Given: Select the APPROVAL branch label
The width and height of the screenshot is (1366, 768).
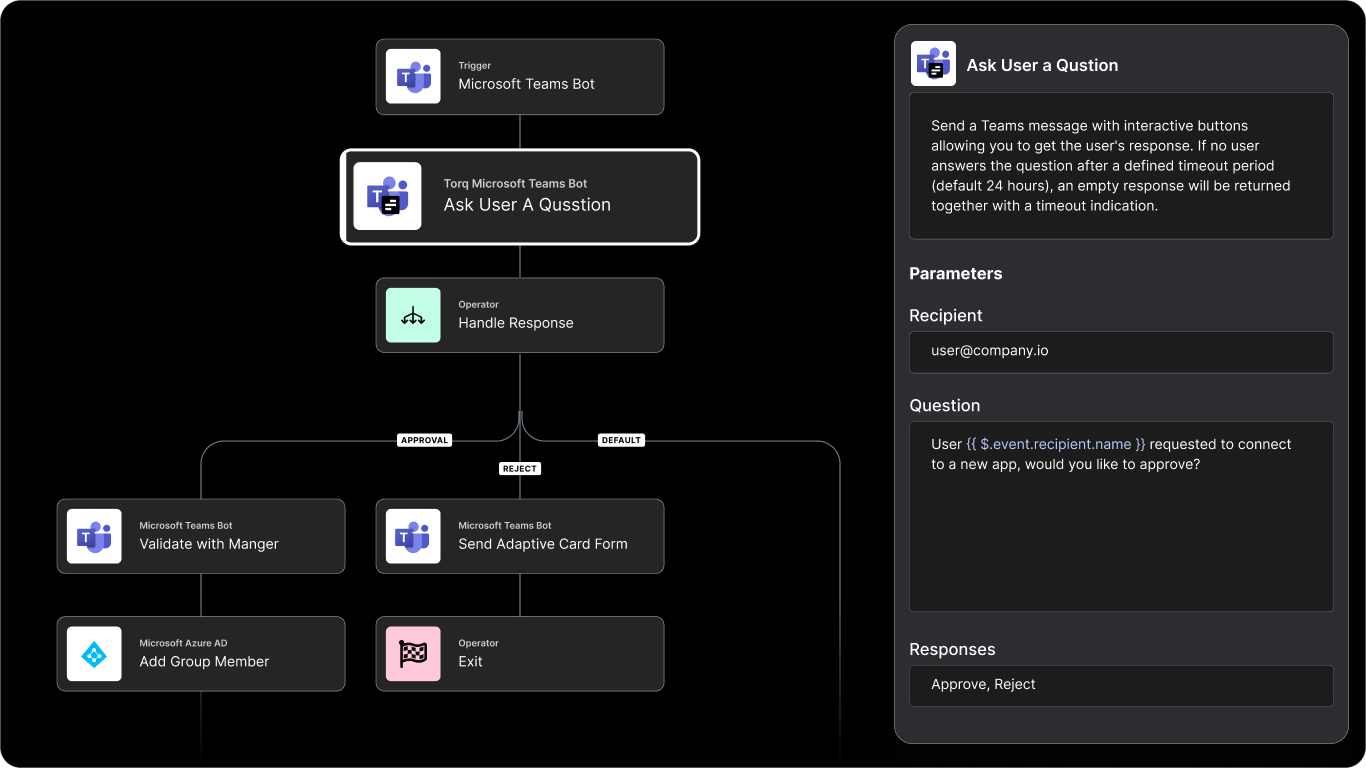Looking at the screenshot, I should tap(424, 440).
